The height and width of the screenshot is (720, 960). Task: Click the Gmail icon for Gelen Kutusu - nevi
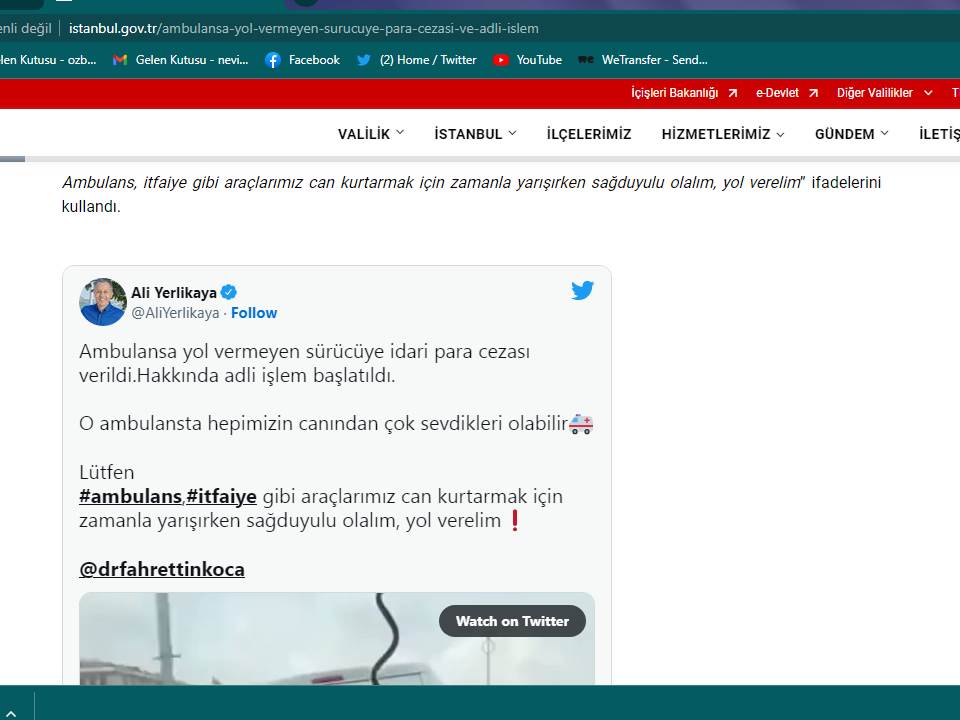(120, 60)
